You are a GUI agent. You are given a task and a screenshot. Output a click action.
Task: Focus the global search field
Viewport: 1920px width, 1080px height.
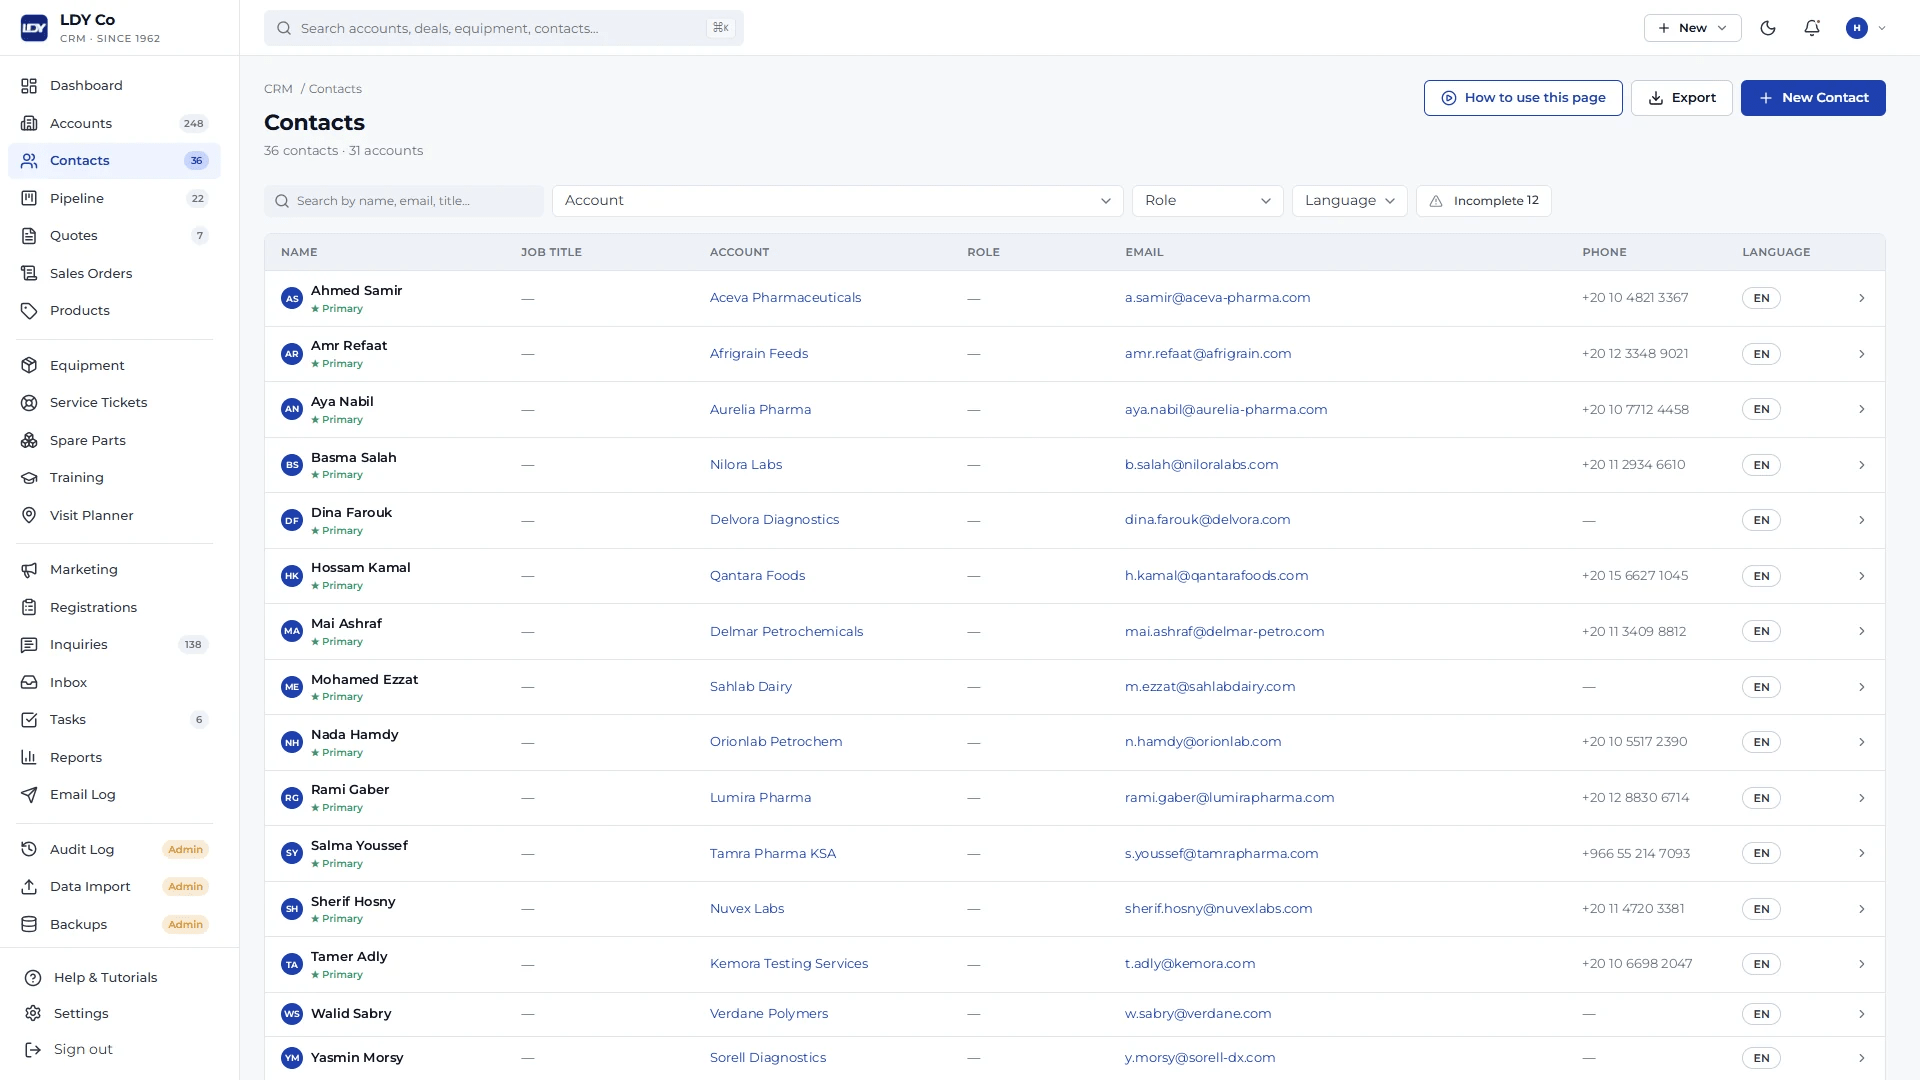coord(503,28)
